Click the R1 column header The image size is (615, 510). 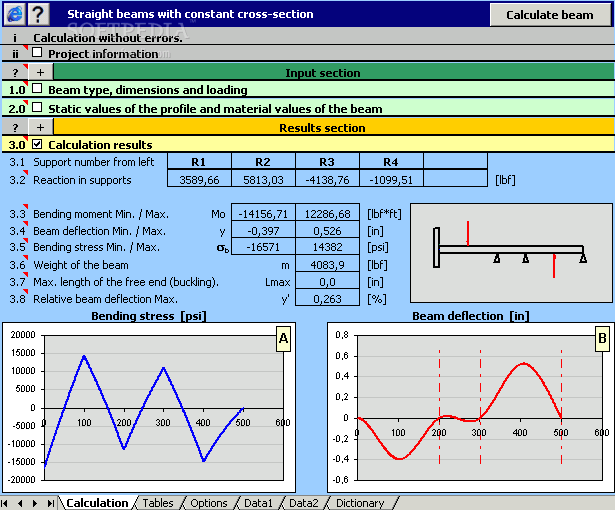199,162
